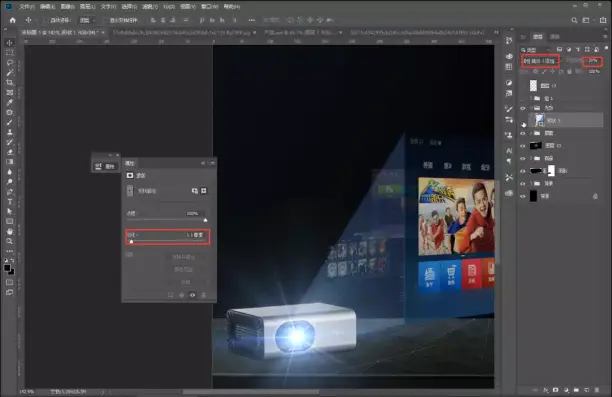Create a new group with the folder icon at Layers bottom
The width and height of the screenshot is (612, 397).
point(576,390)
